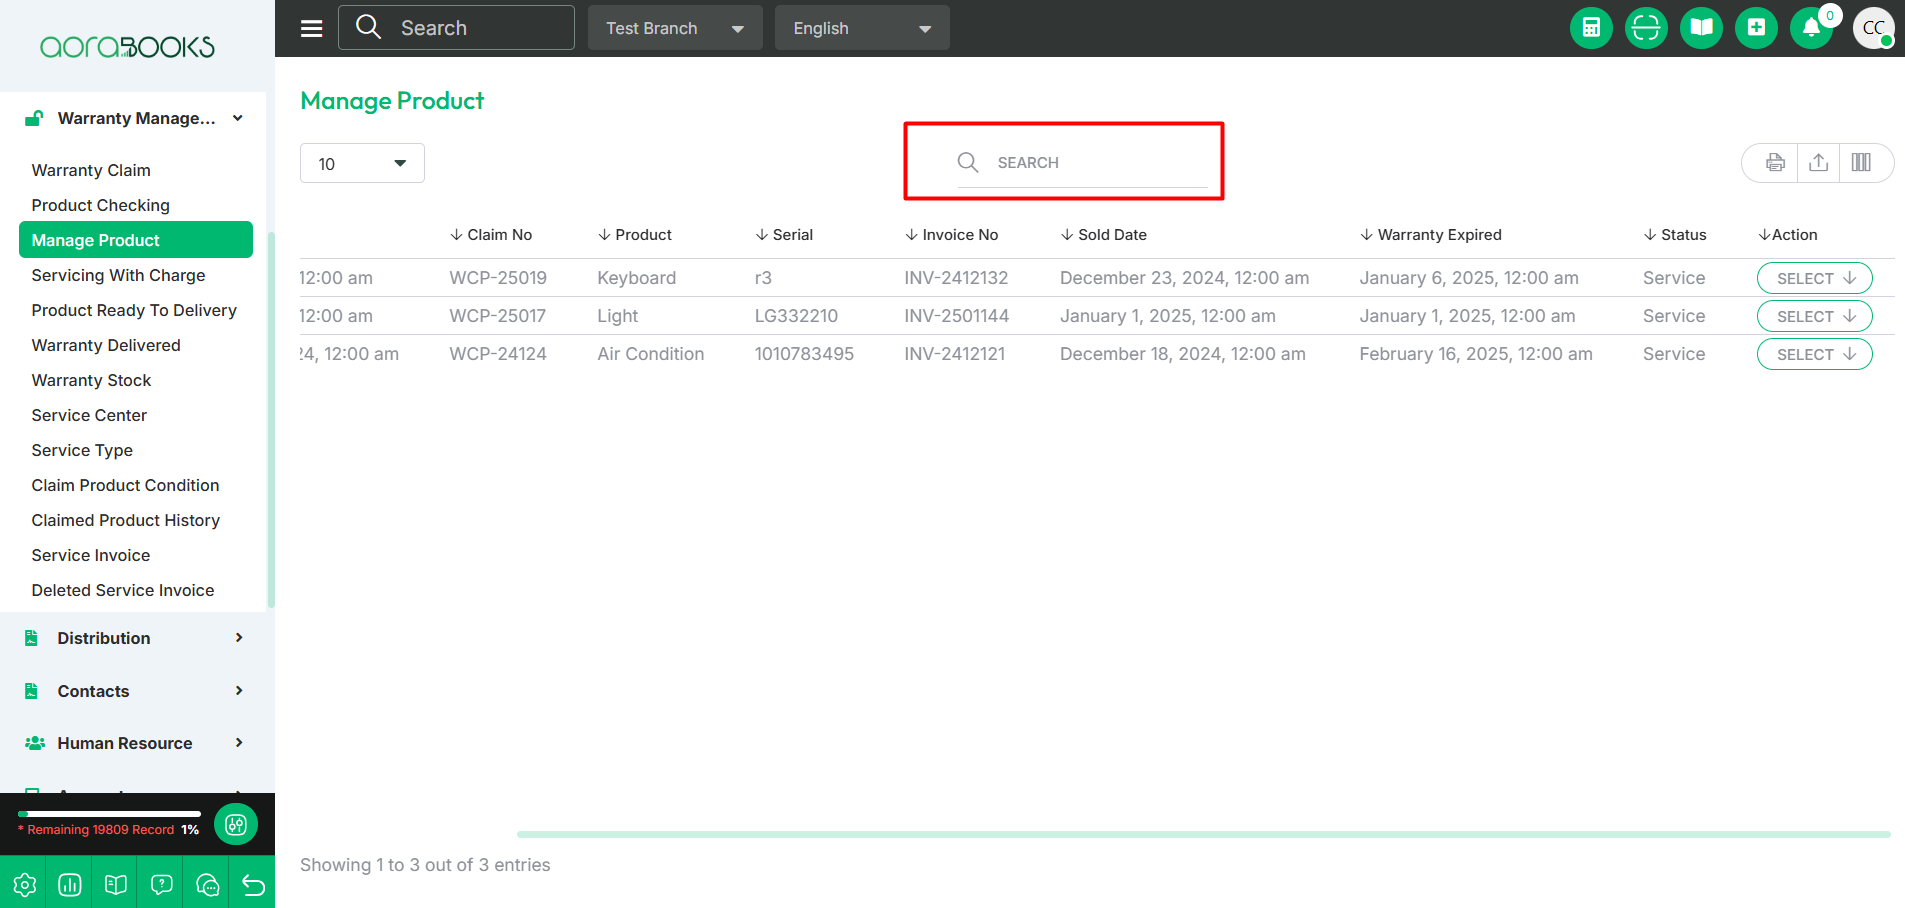Open Warranty Stock page

point(91,380)
